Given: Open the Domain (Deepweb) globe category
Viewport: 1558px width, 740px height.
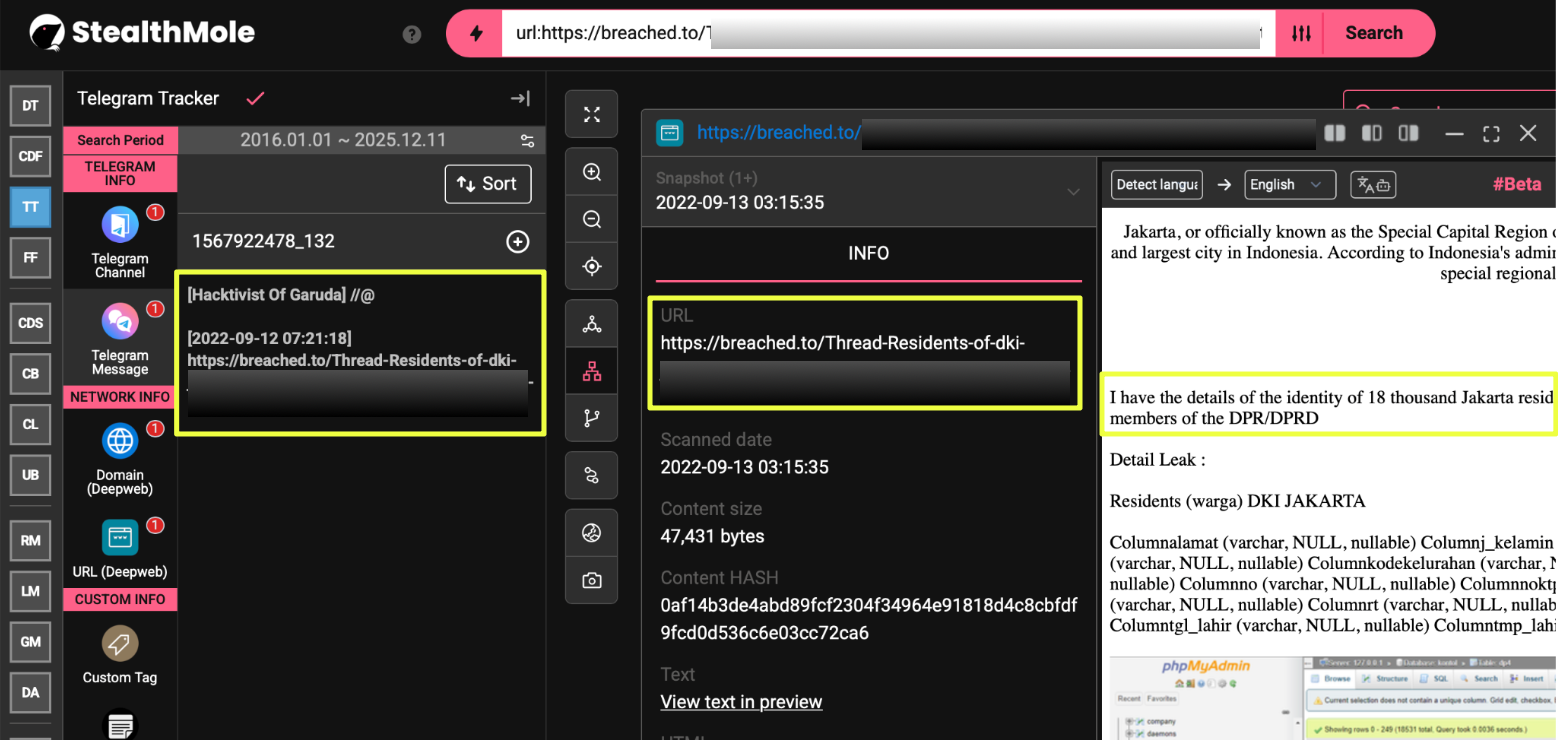Looking at the screenshot, I should (120, 456).
